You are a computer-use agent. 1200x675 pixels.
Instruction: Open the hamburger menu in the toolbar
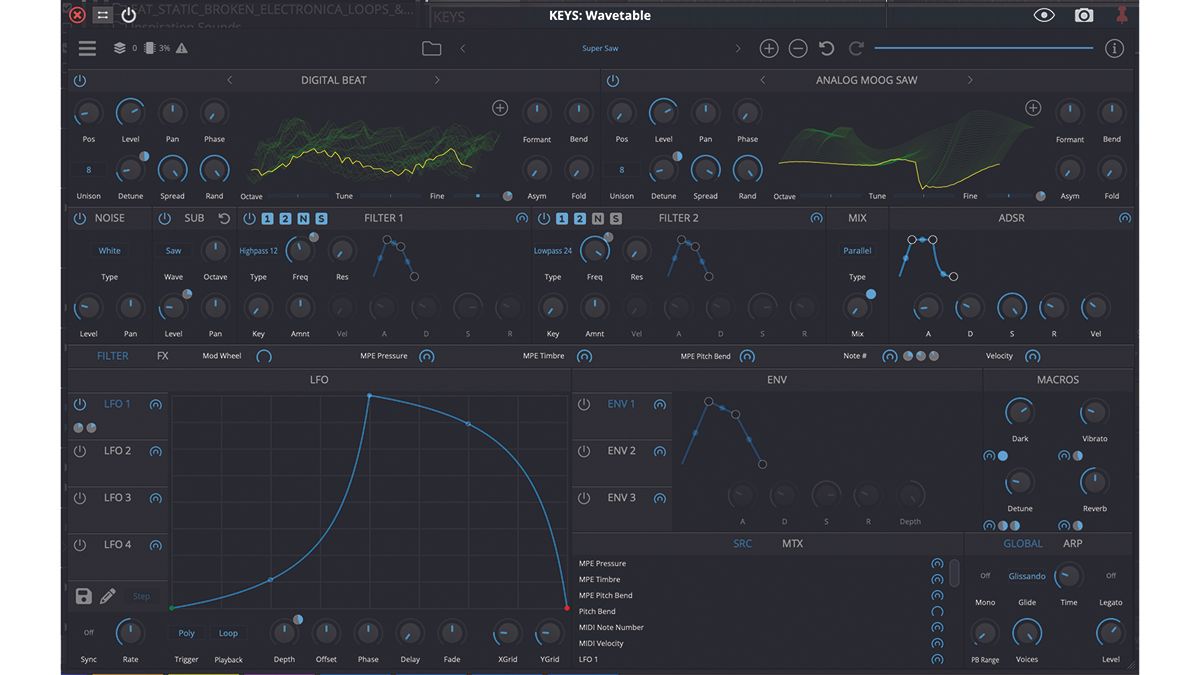click(87, 47)
